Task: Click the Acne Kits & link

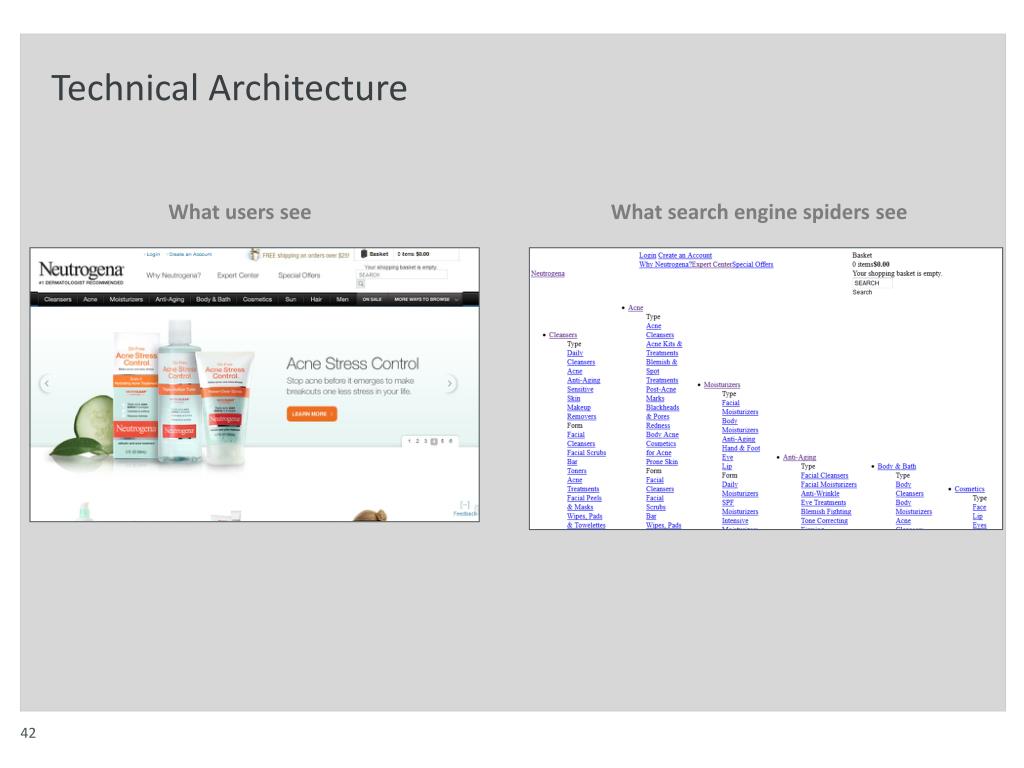Action: pyautogui.click(x=664, y=344)
